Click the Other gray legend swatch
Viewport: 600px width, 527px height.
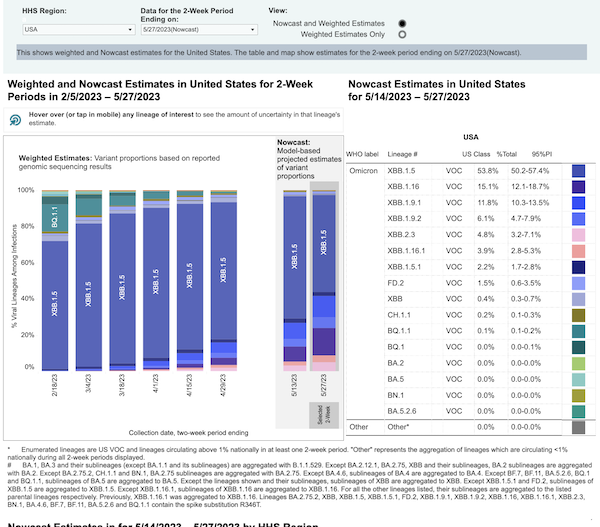579,427
